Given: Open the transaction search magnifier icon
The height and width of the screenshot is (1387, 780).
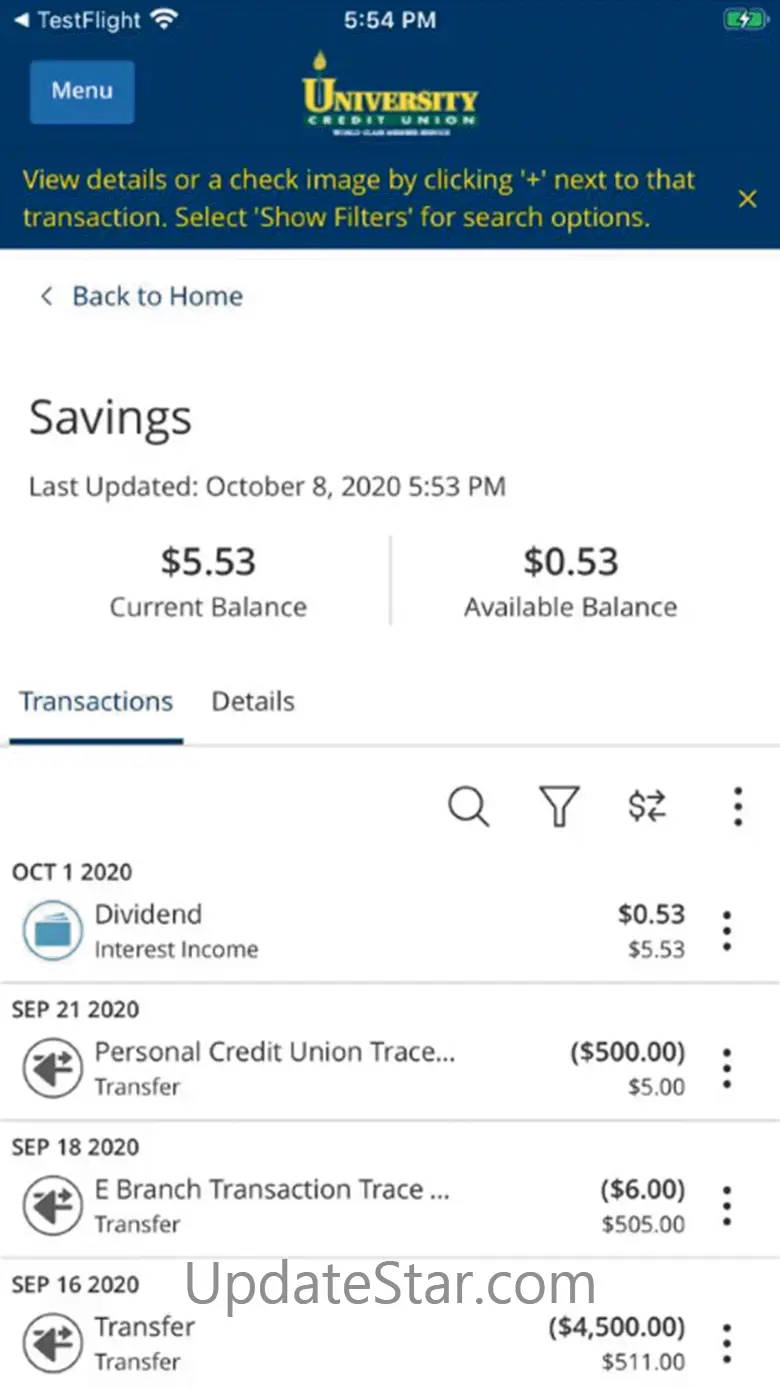Looking at the screenshot, I should point(468,806).
